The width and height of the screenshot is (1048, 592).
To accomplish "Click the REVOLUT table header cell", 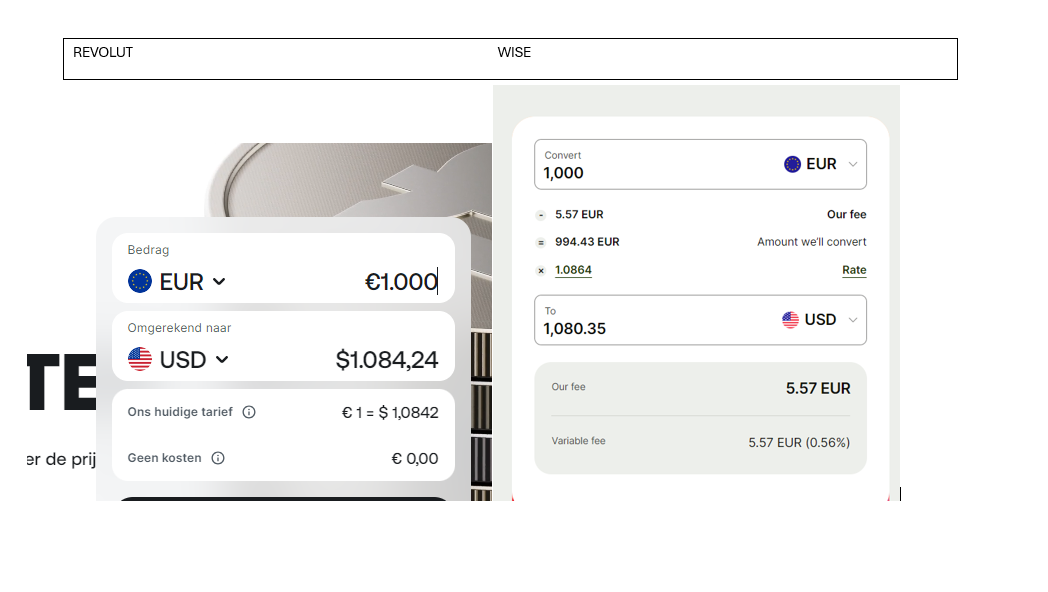I will pyautogui.click(x=103, y=53).
